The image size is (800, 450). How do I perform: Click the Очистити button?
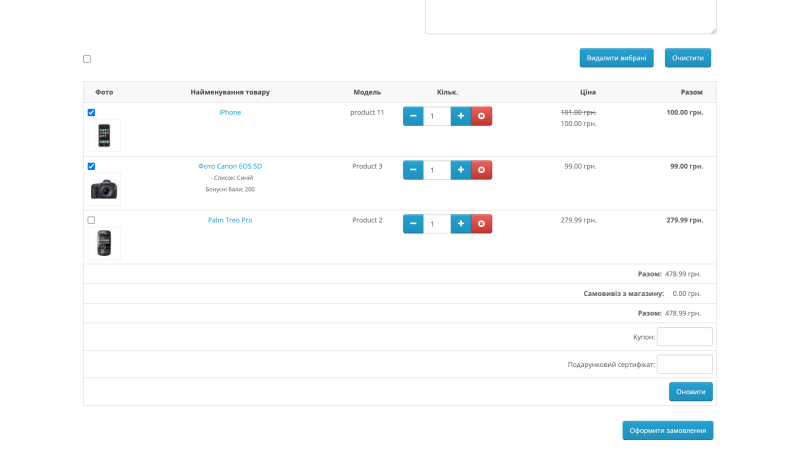click(688, 58)
